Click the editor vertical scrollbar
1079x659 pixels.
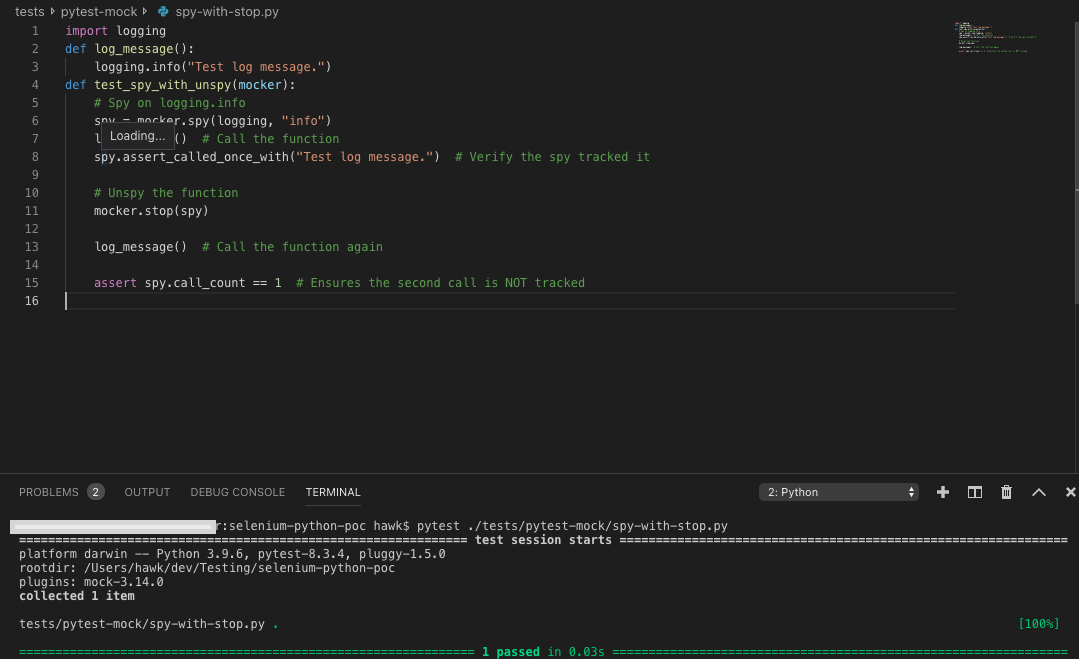point(1076,162)
